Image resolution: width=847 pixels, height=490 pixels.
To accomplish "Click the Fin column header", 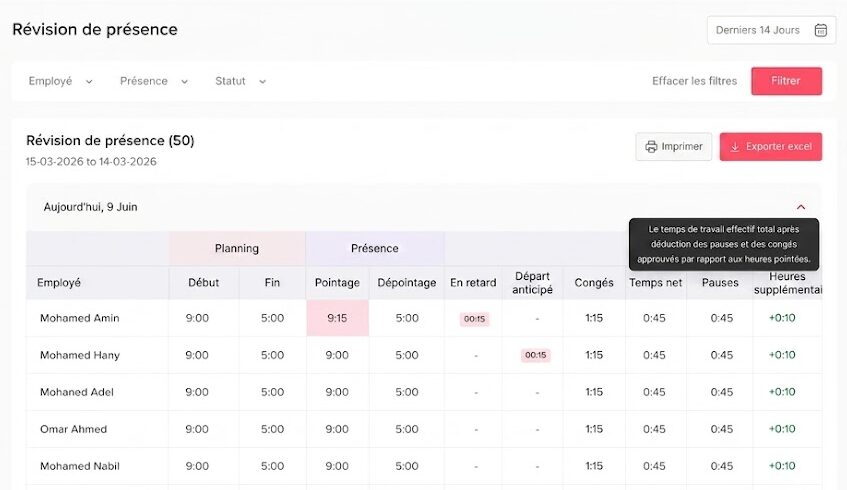I will click(x=272, y=283).
